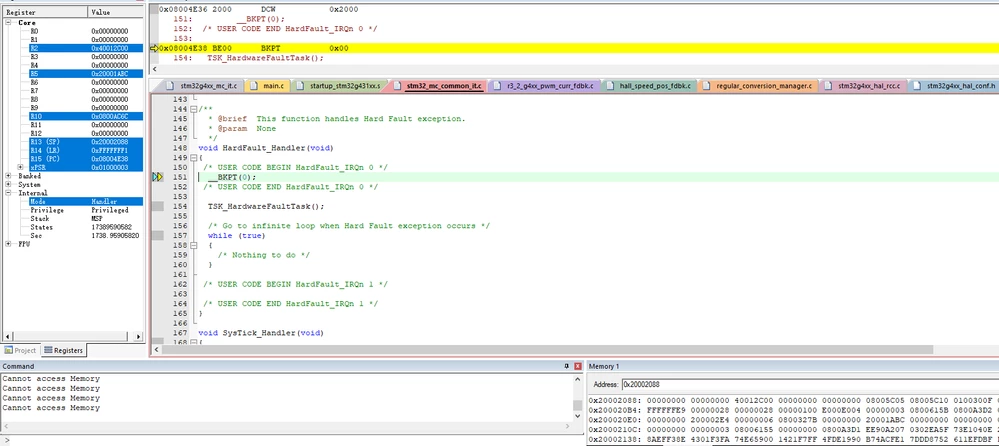Switch to hall_speed_pos_fdbk.c tab
Image resolution: width=999 pixels, height=446 pixels.
click(649, 85)
